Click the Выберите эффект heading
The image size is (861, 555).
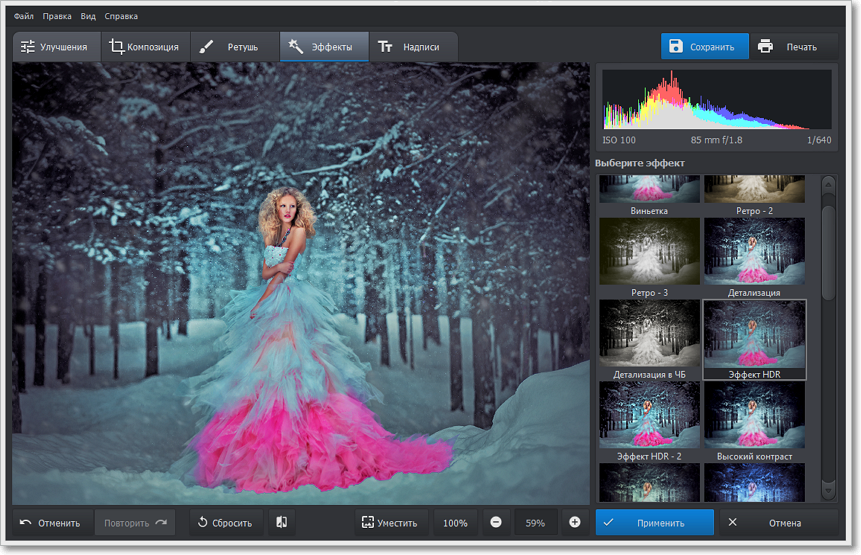[x=640, y=163]
